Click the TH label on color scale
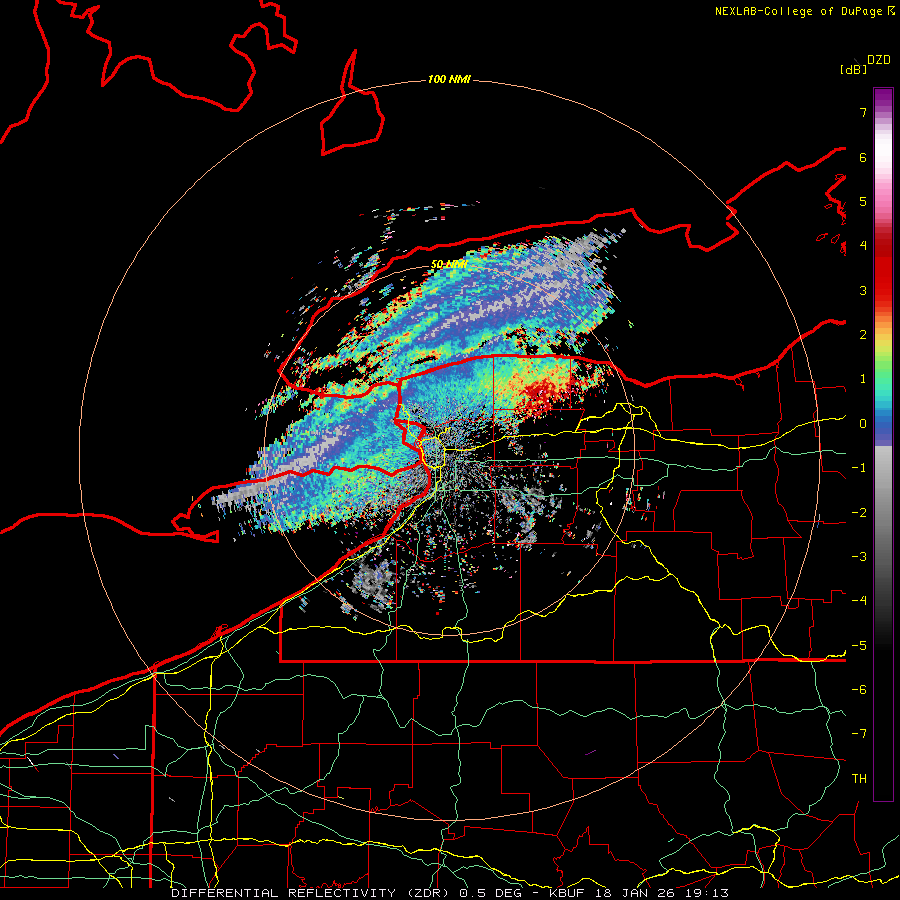The width and height of the screenshot is (900, 900). pos(859,779)
